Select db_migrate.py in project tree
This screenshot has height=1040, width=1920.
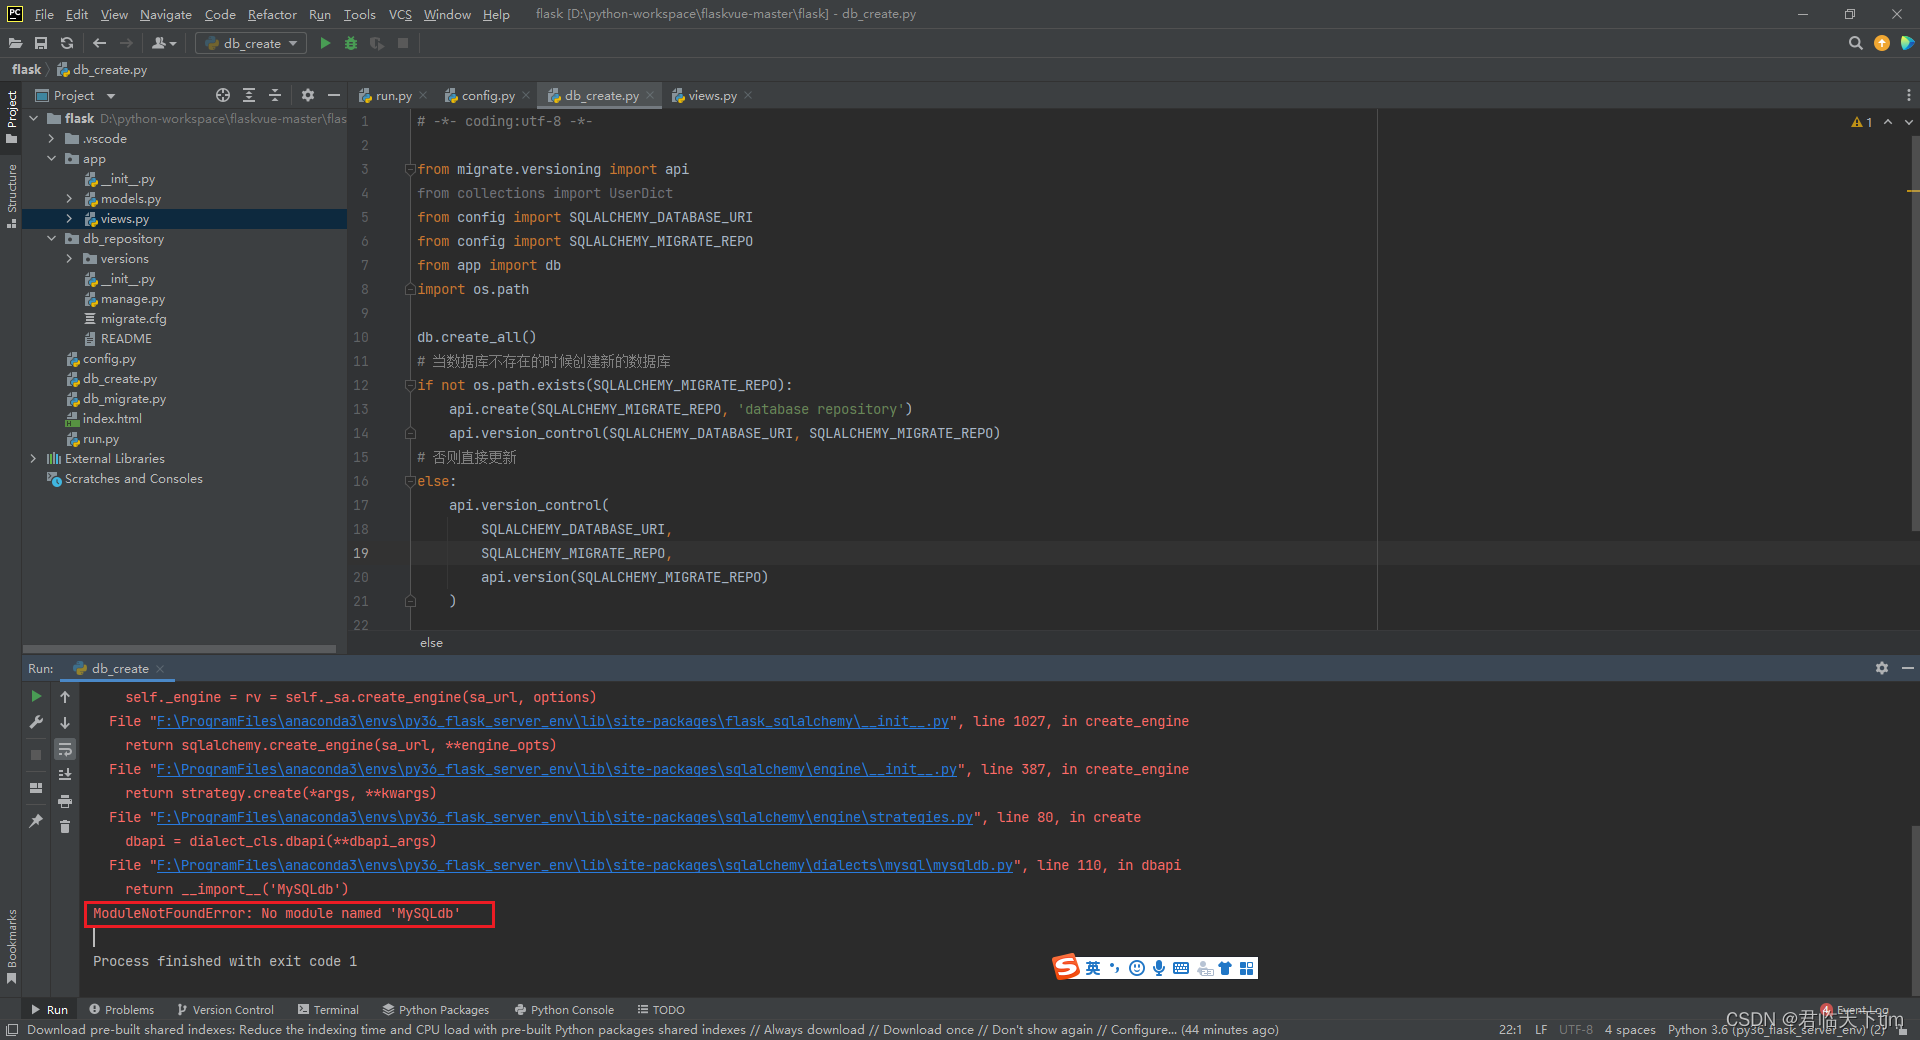point(125,398)
